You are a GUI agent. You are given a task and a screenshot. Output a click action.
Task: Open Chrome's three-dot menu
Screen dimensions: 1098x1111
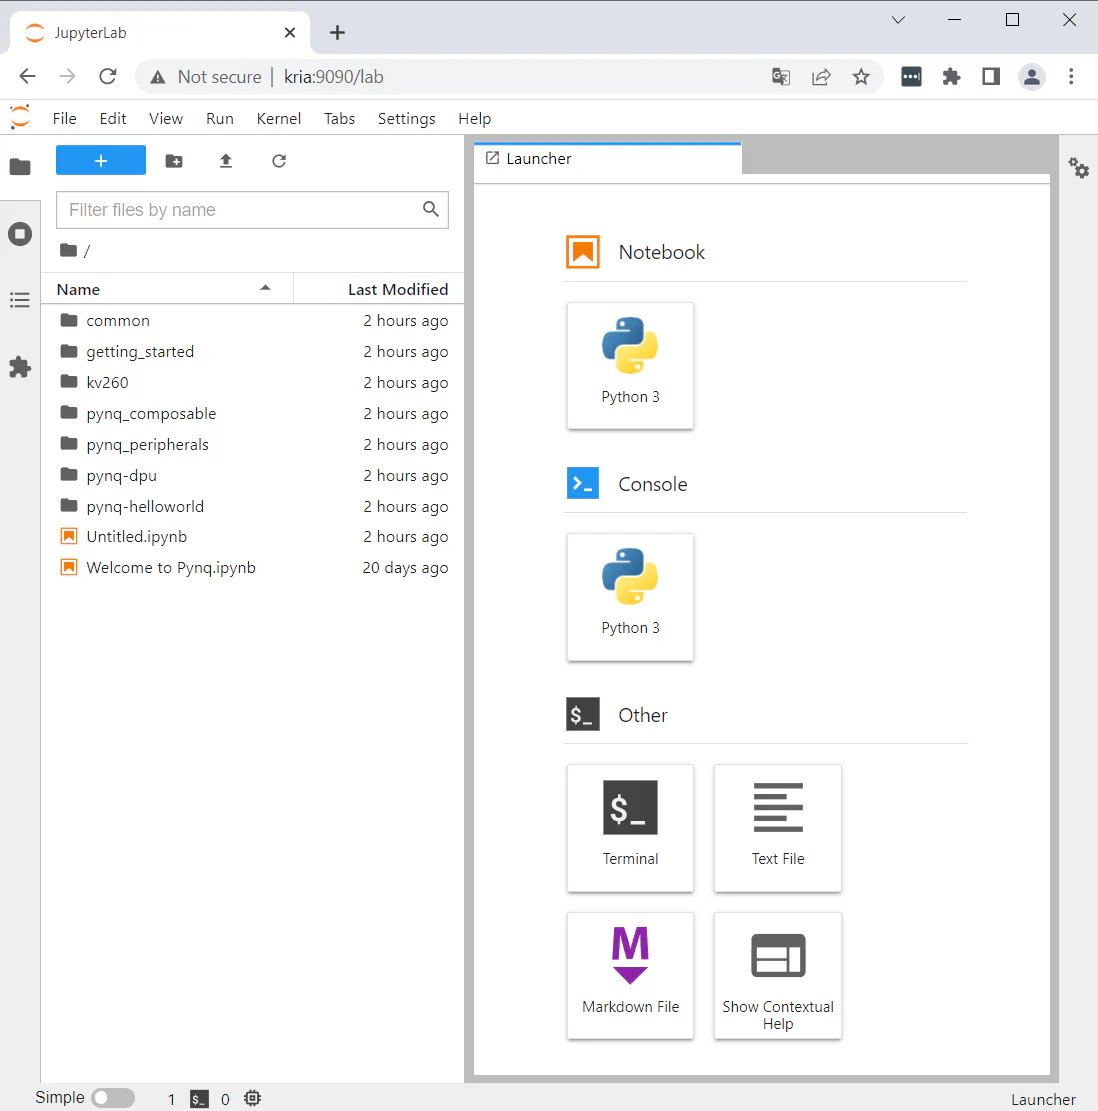[1072, 76]
